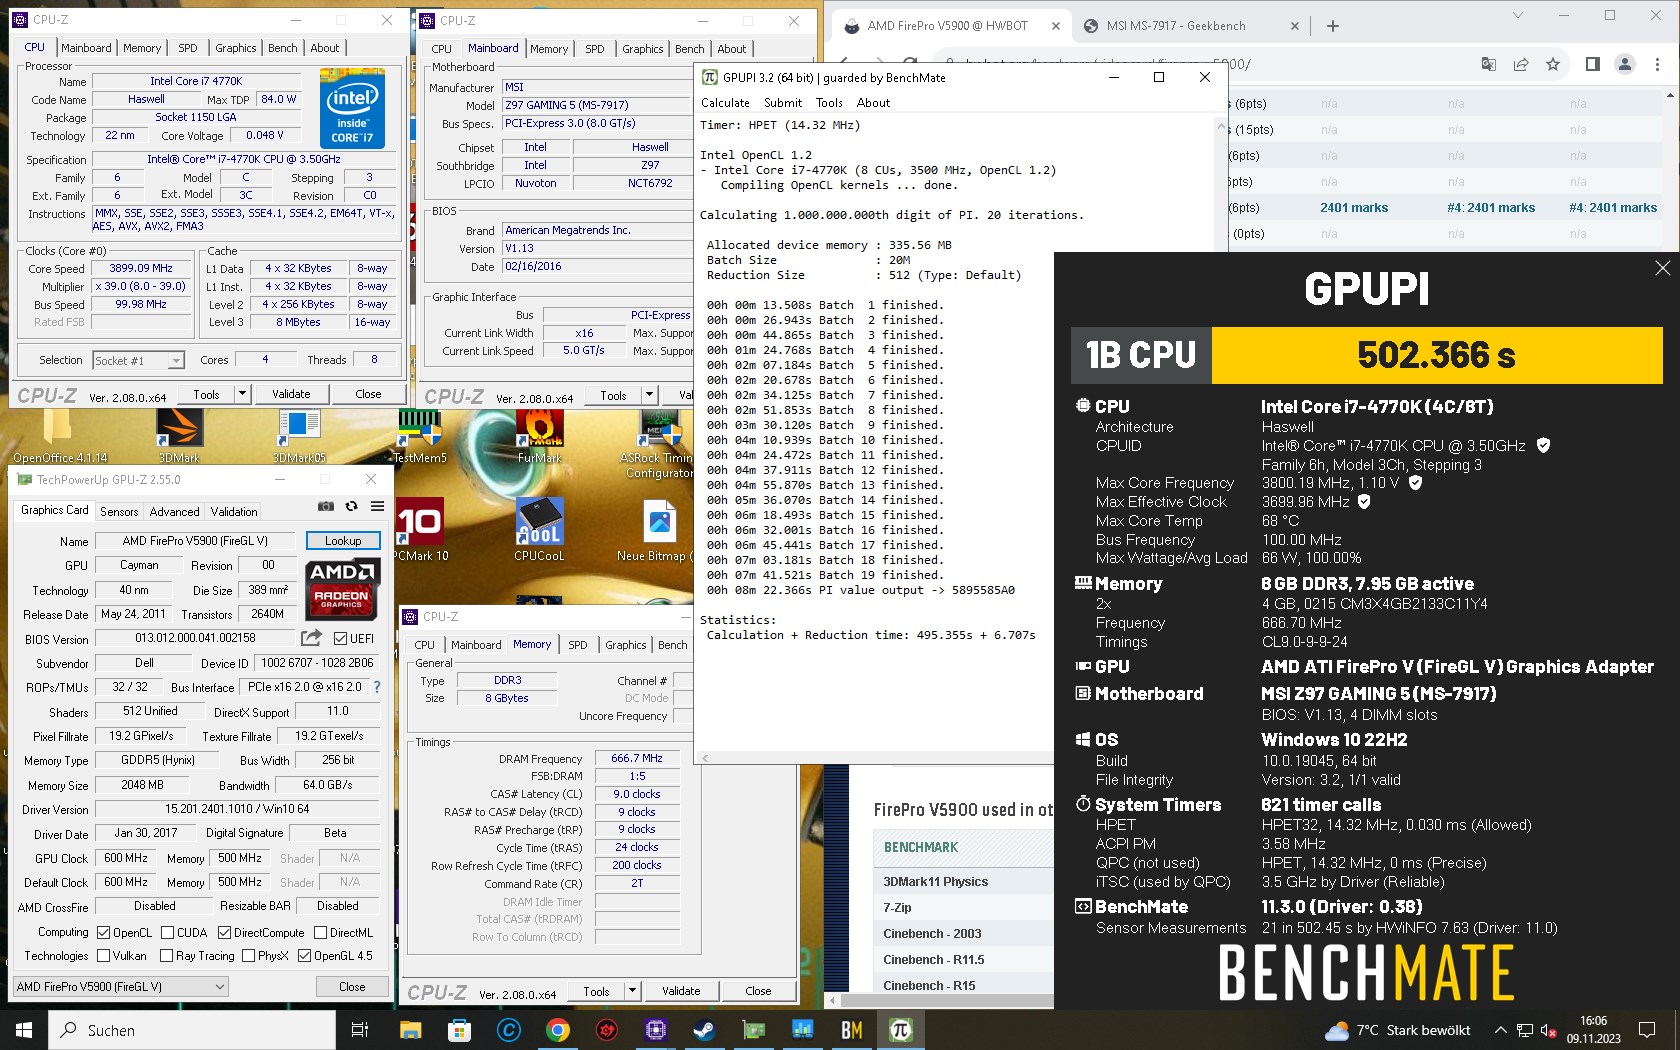This screenshot has width=1680, height=1050.
Task: Switch to the Bench tab in CPU-Z CPU window
Action: pyautogui.click(x=283, y=48)
